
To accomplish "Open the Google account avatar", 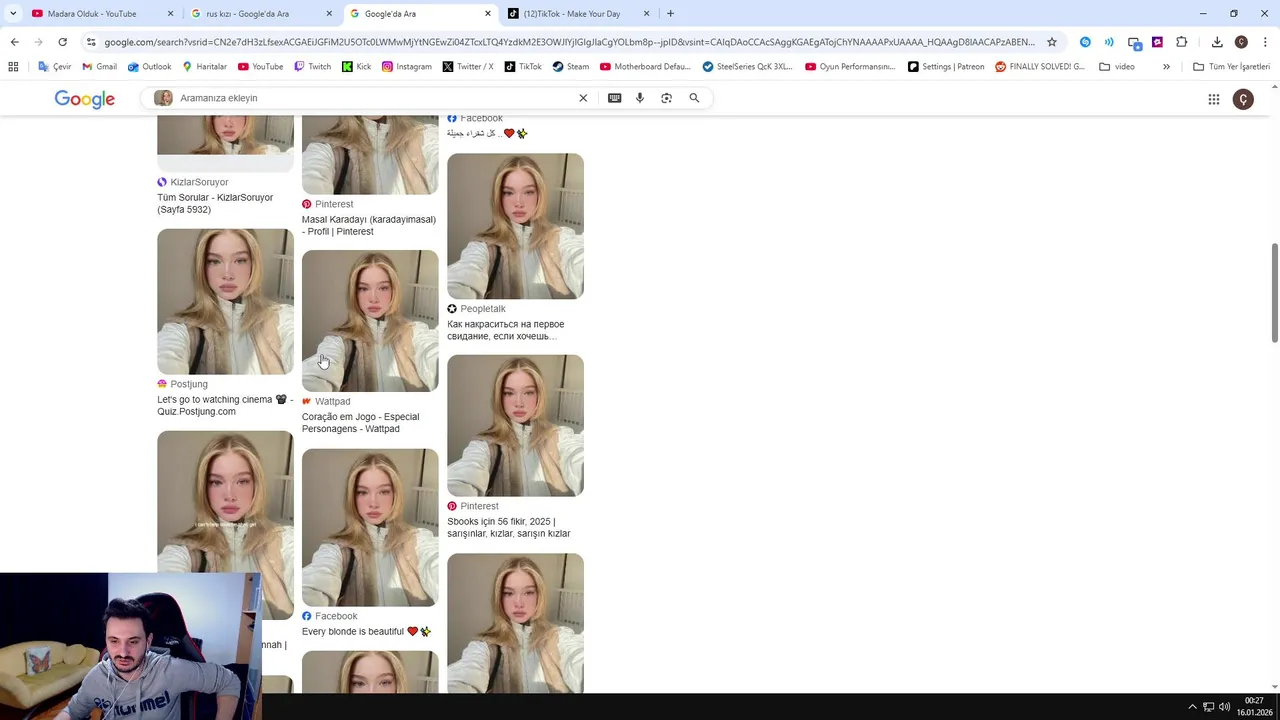I will click(x=1243, y=99).
